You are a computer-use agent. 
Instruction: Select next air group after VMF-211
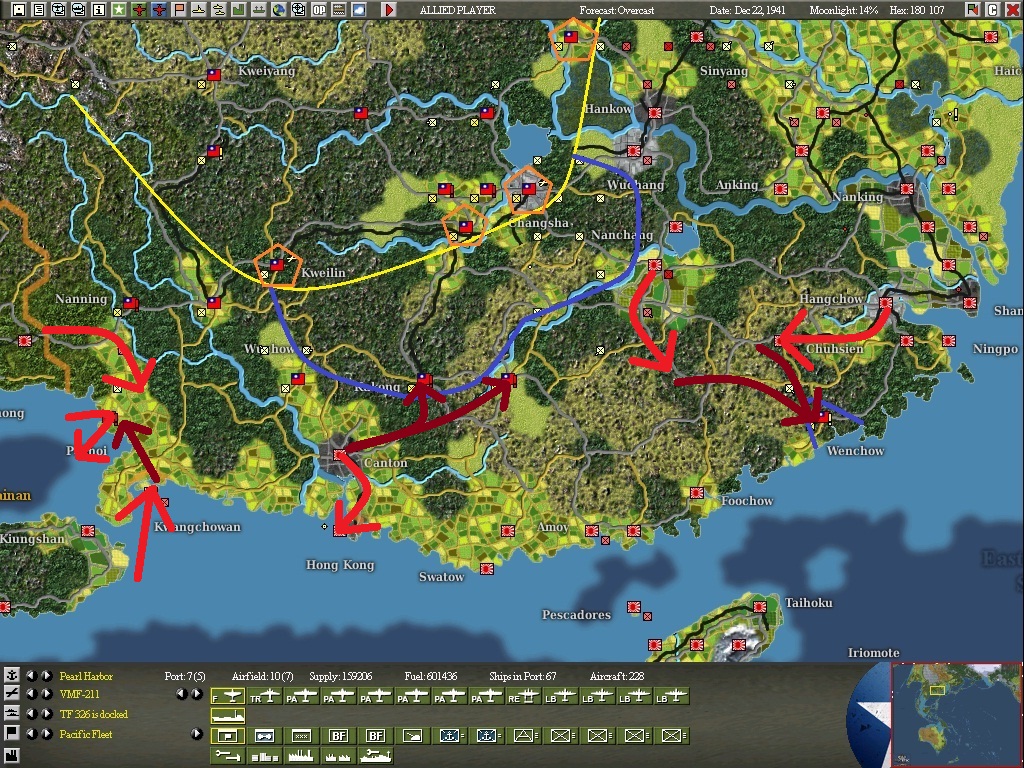pos(47,694)
